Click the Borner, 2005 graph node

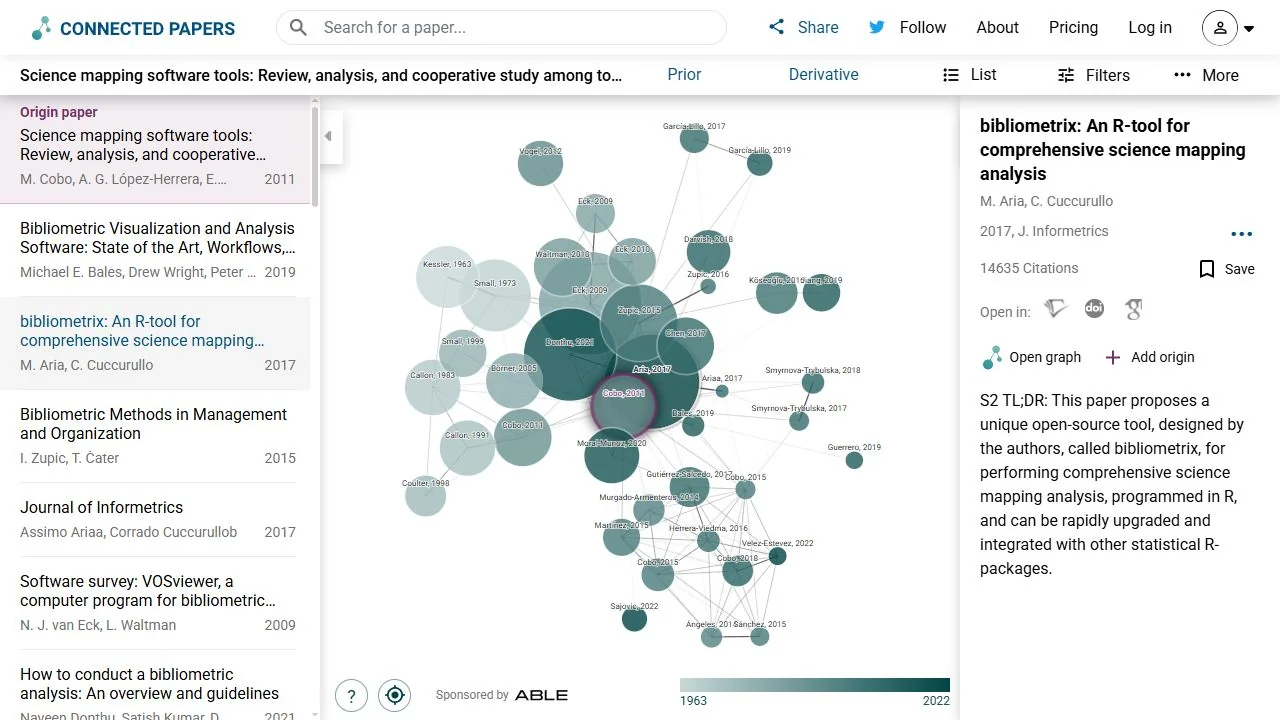(x=514, y=380)
